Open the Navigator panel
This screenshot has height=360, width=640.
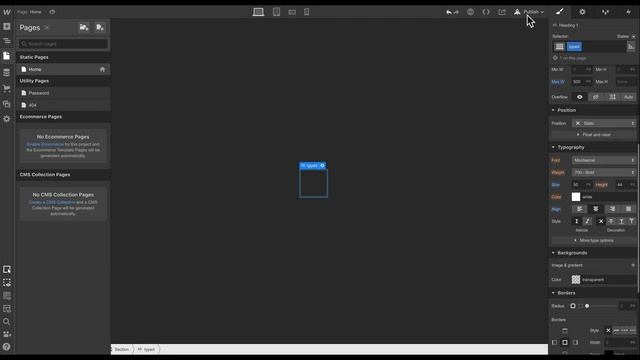(x=7, y=41)
